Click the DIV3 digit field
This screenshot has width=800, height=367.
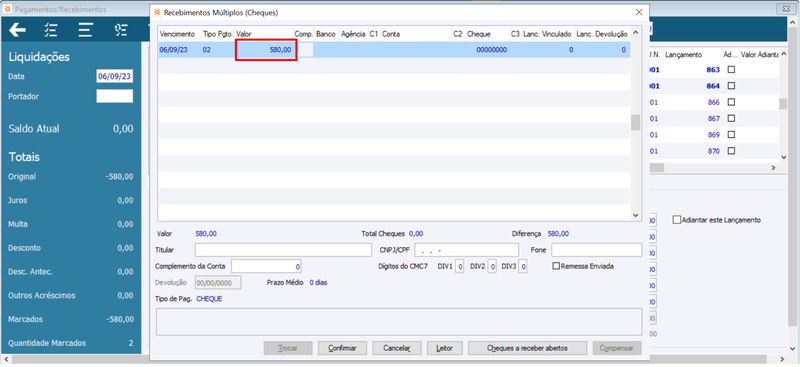523,266
